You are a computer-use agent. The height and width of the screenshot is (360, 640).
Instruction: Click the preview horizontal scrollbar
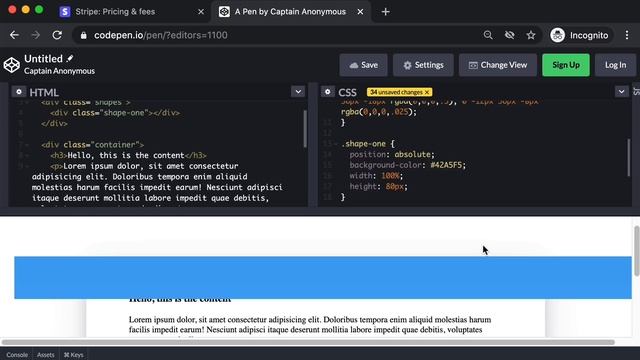pyautogui.click(x=308, y=342)
